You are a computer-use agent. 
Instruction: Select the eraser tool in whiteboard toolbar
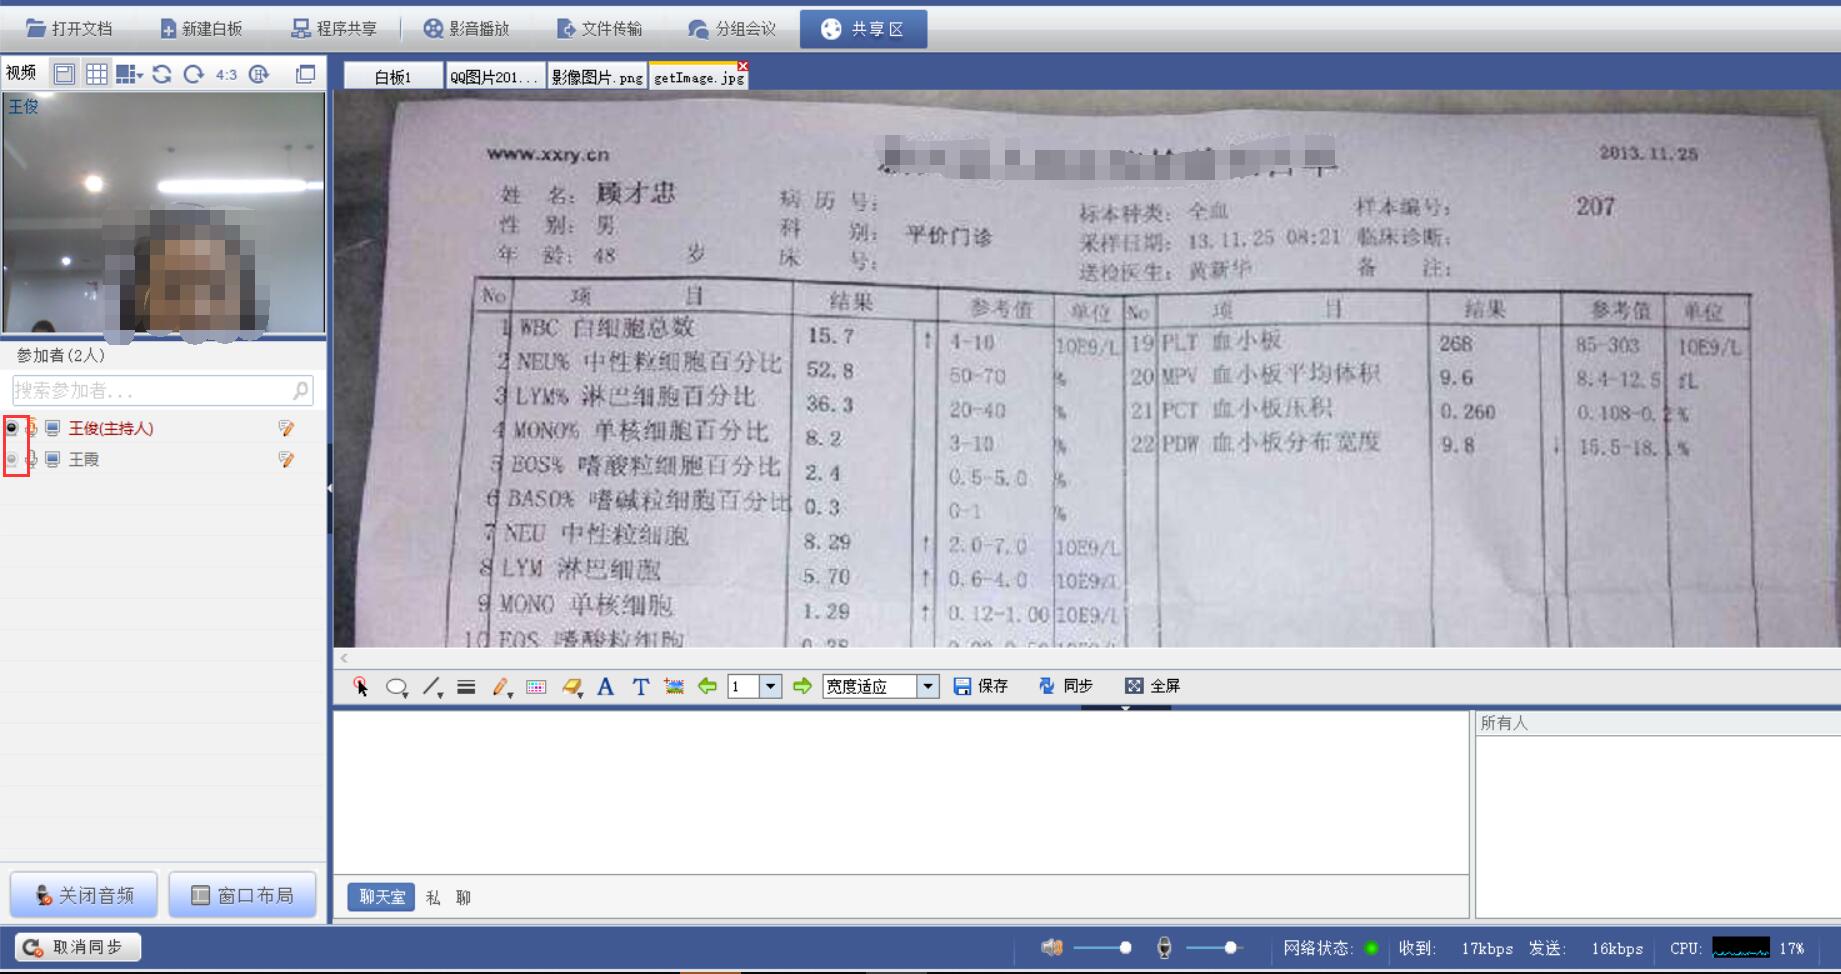click(x=571, y=686)
